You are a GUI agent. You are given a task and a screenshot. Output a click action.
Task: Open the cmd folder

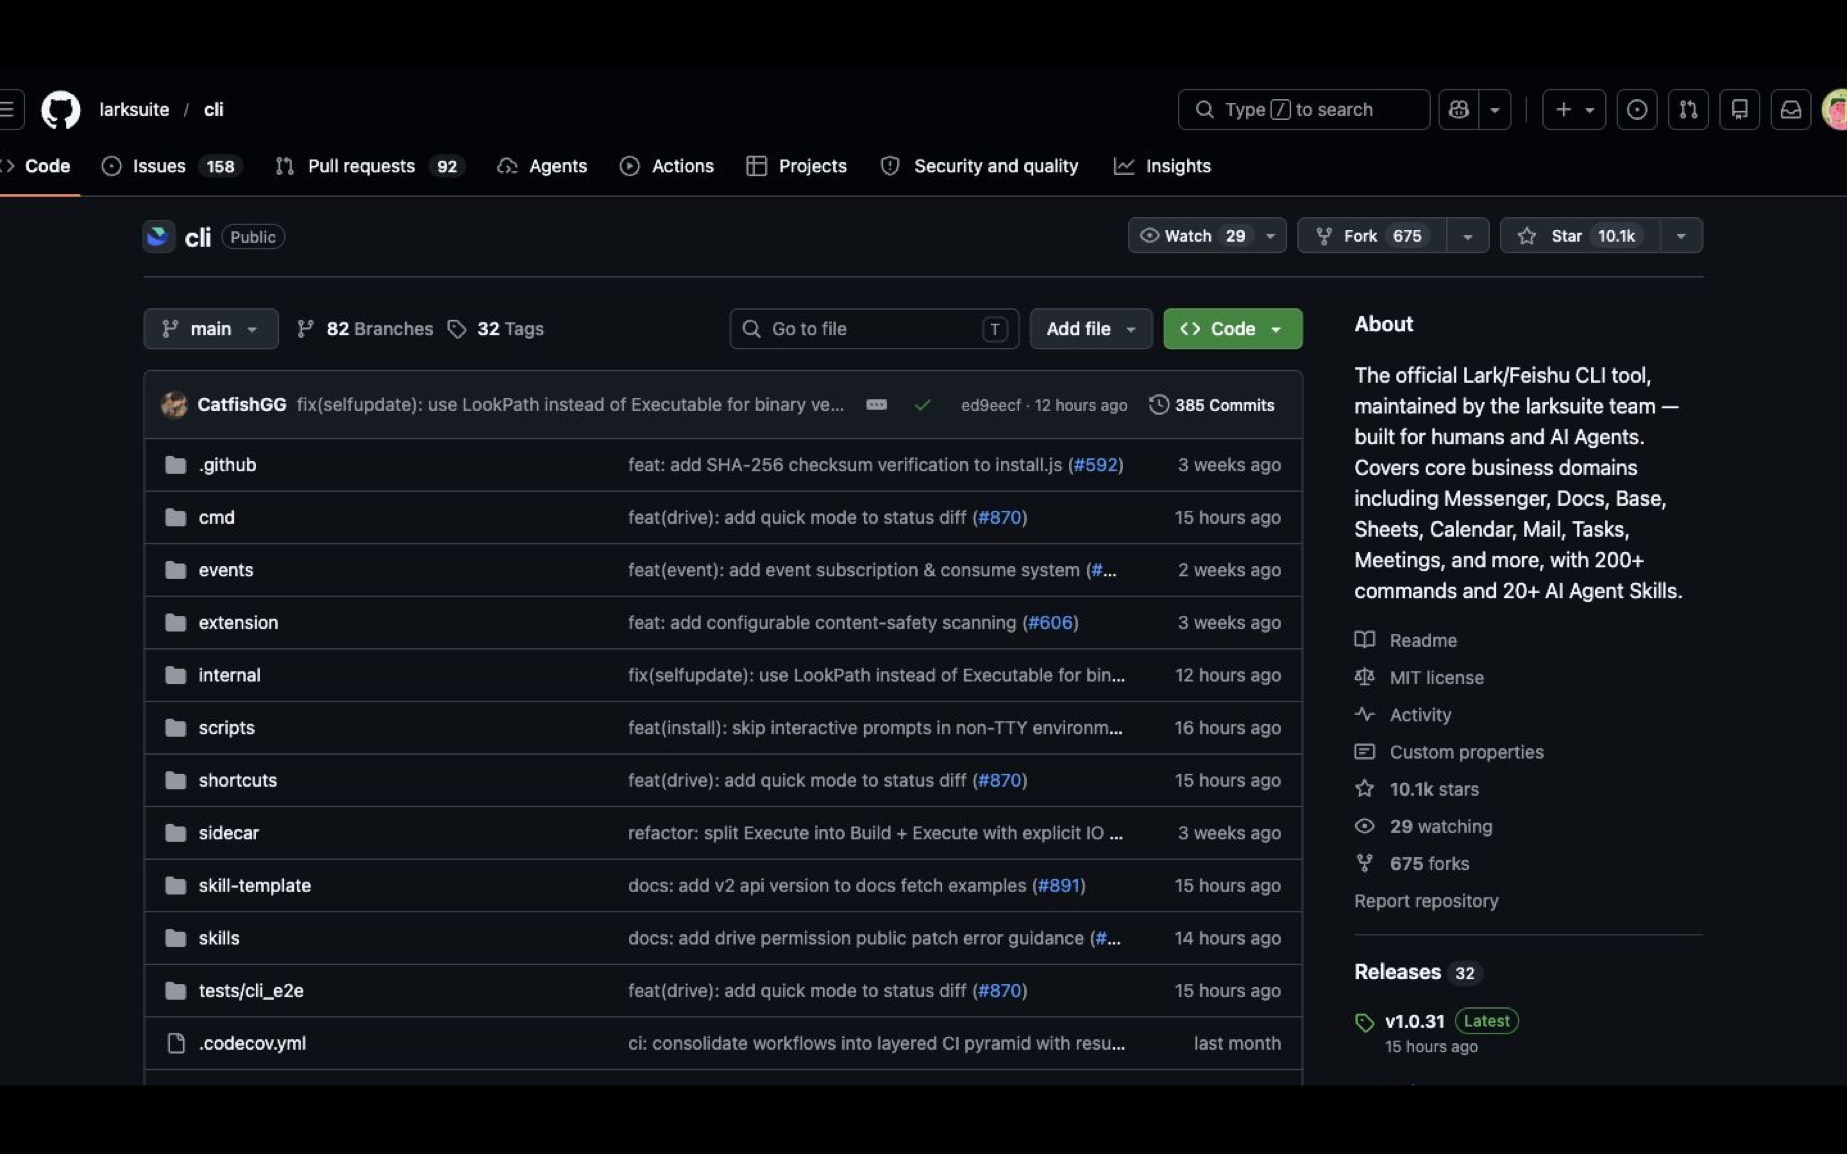[217, 517]
